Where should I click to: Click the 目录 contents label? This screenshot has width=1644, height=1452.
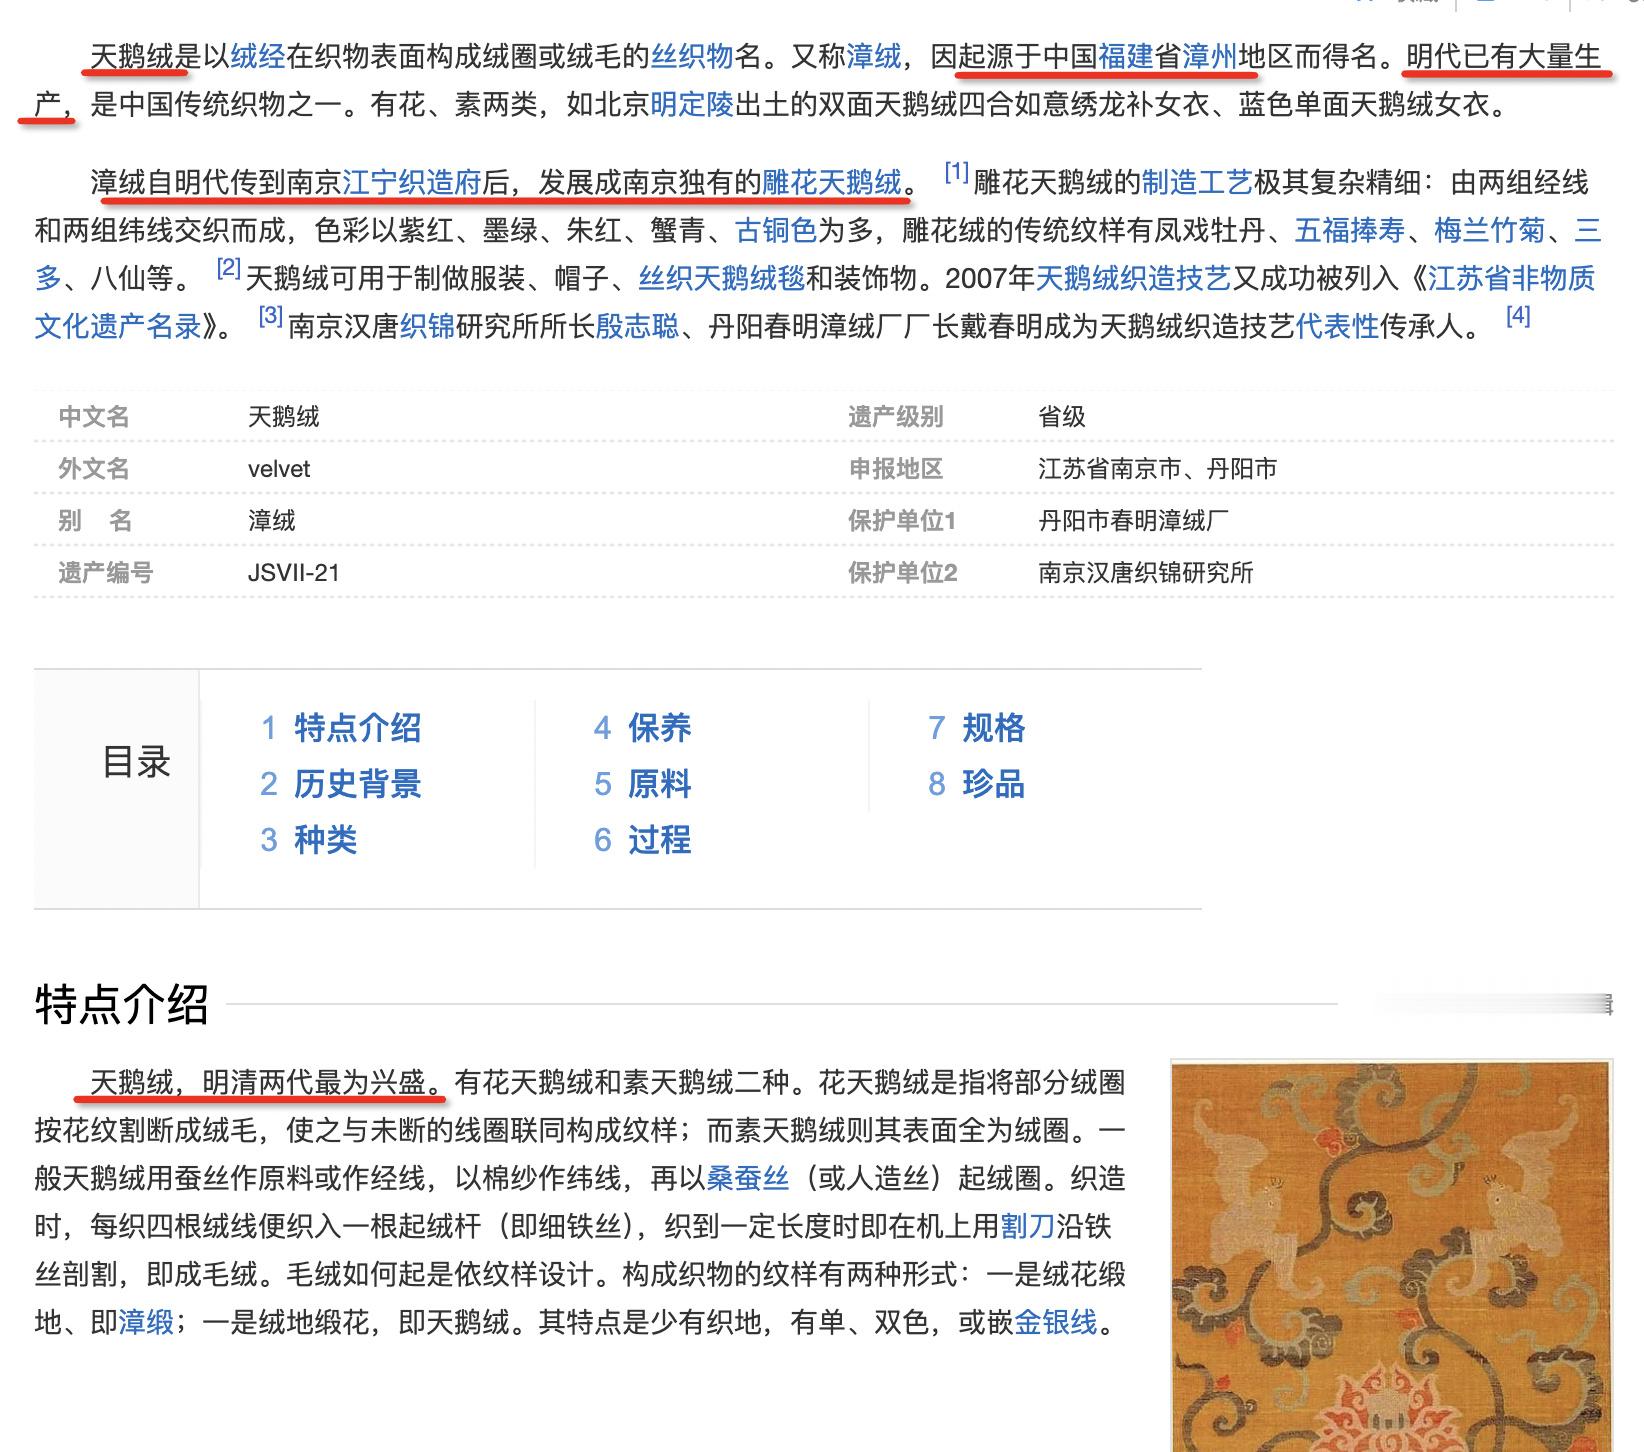pos(137,762)
